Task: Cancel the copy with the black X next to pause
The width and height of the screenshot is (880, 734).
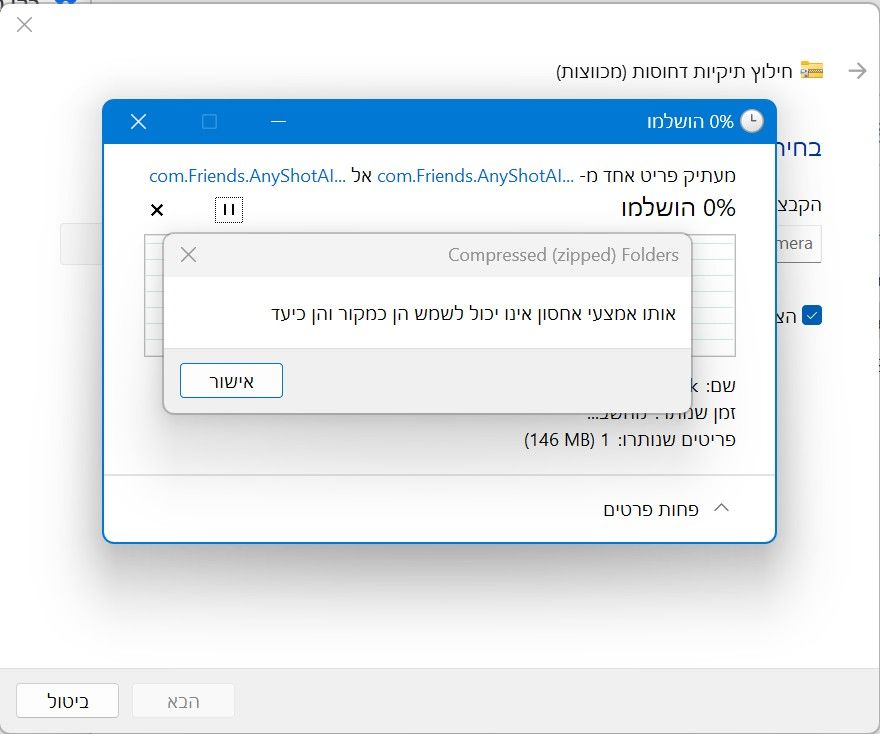Action: 157,210
